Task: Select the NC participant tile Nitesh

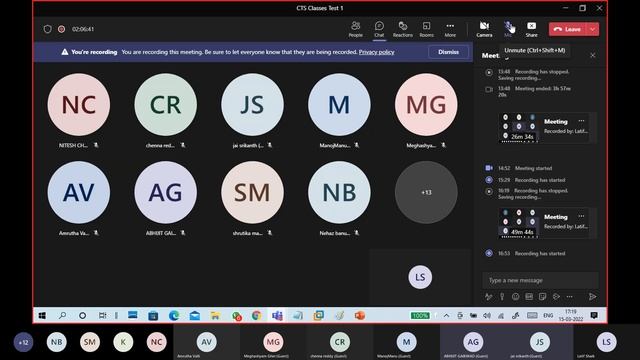Action: (79, 105)
